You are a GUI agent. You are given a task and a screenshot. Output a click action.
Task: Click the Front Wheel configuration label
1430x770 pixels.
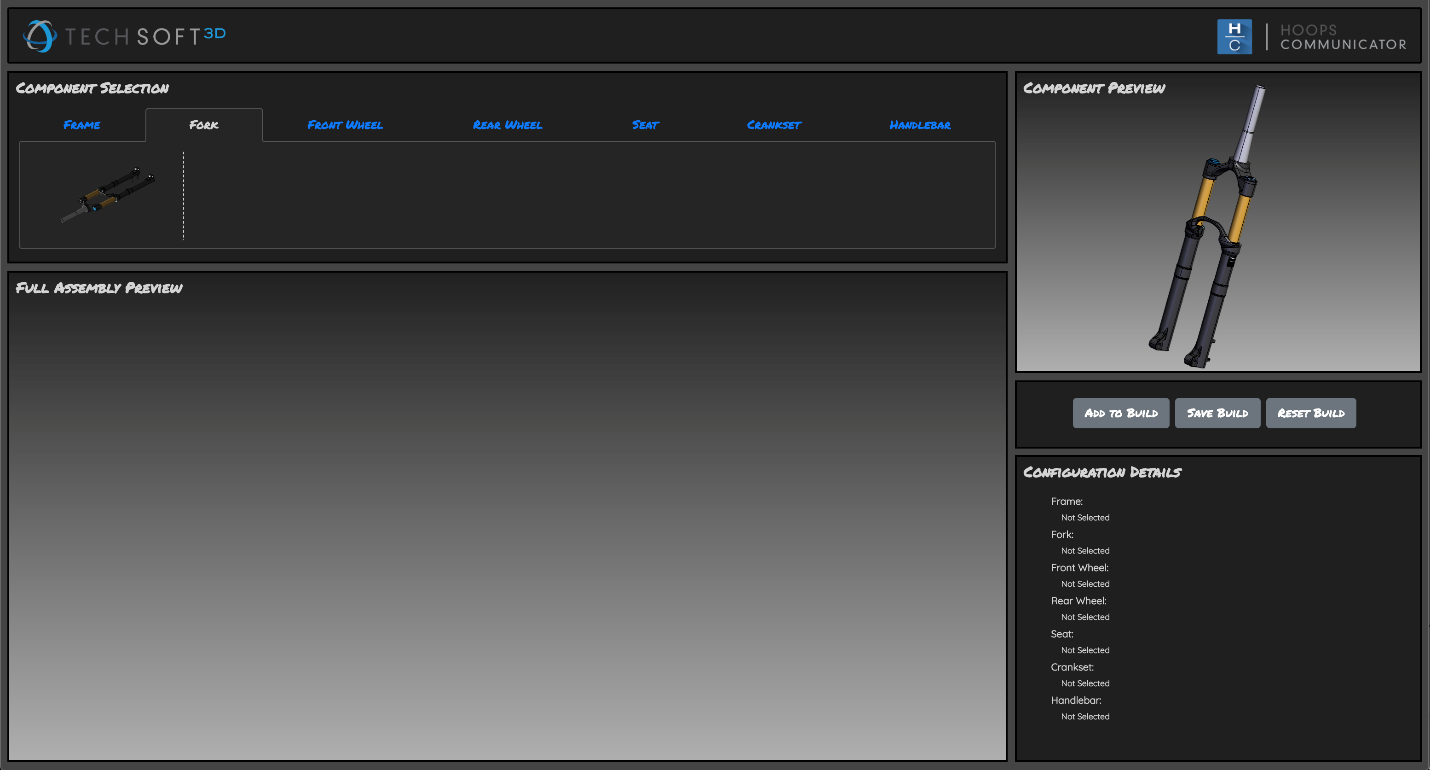click(1079, 568)
